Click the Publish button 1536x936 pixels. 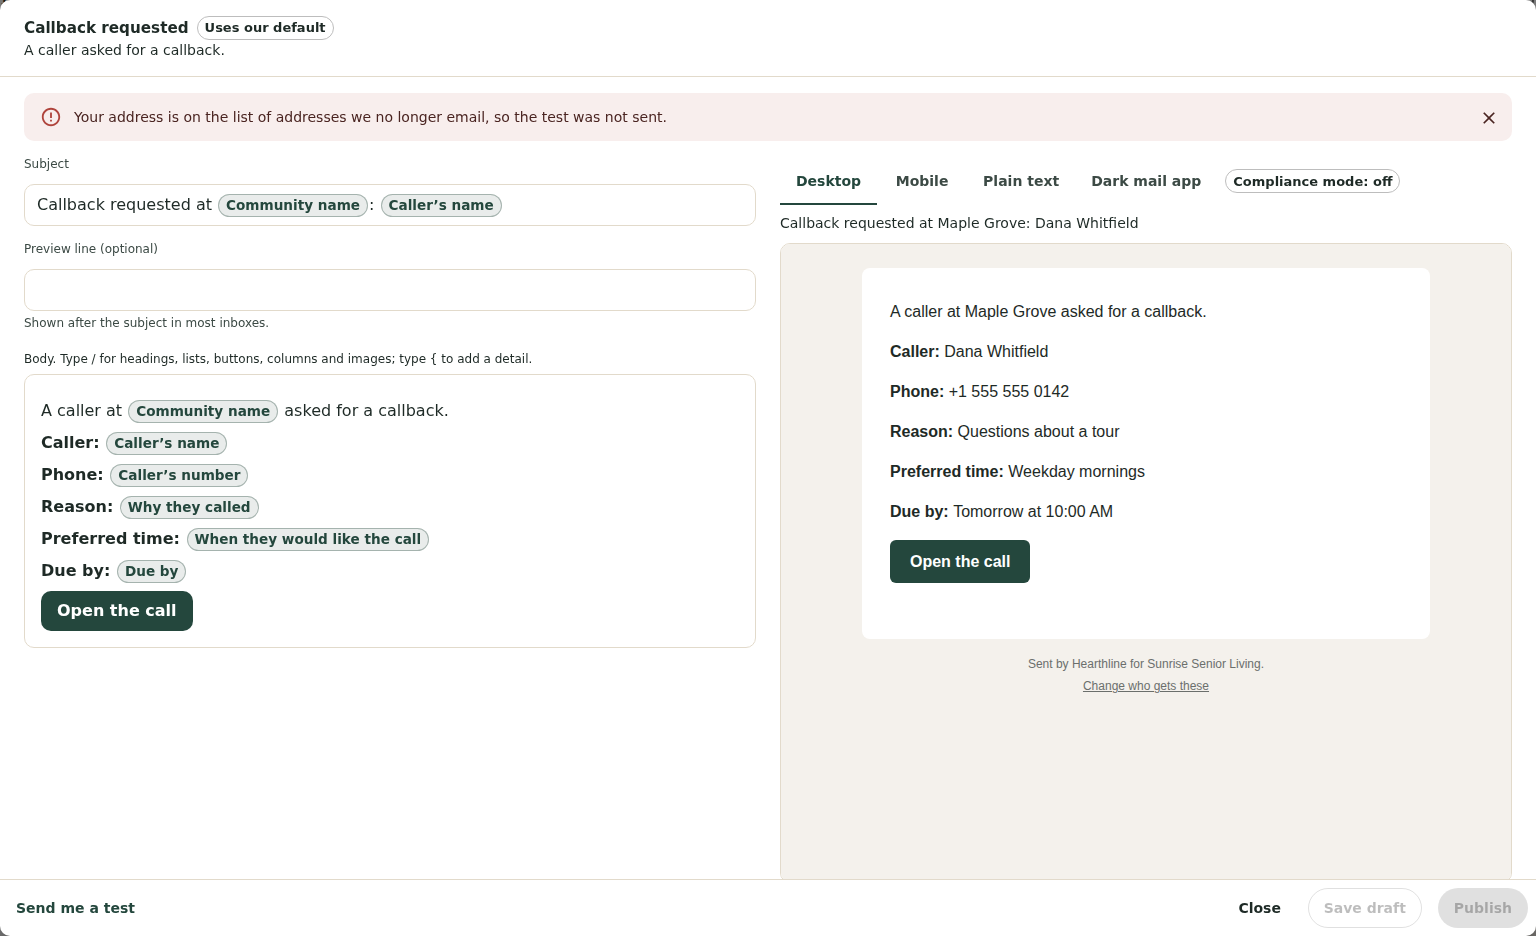coord(1483,908)
